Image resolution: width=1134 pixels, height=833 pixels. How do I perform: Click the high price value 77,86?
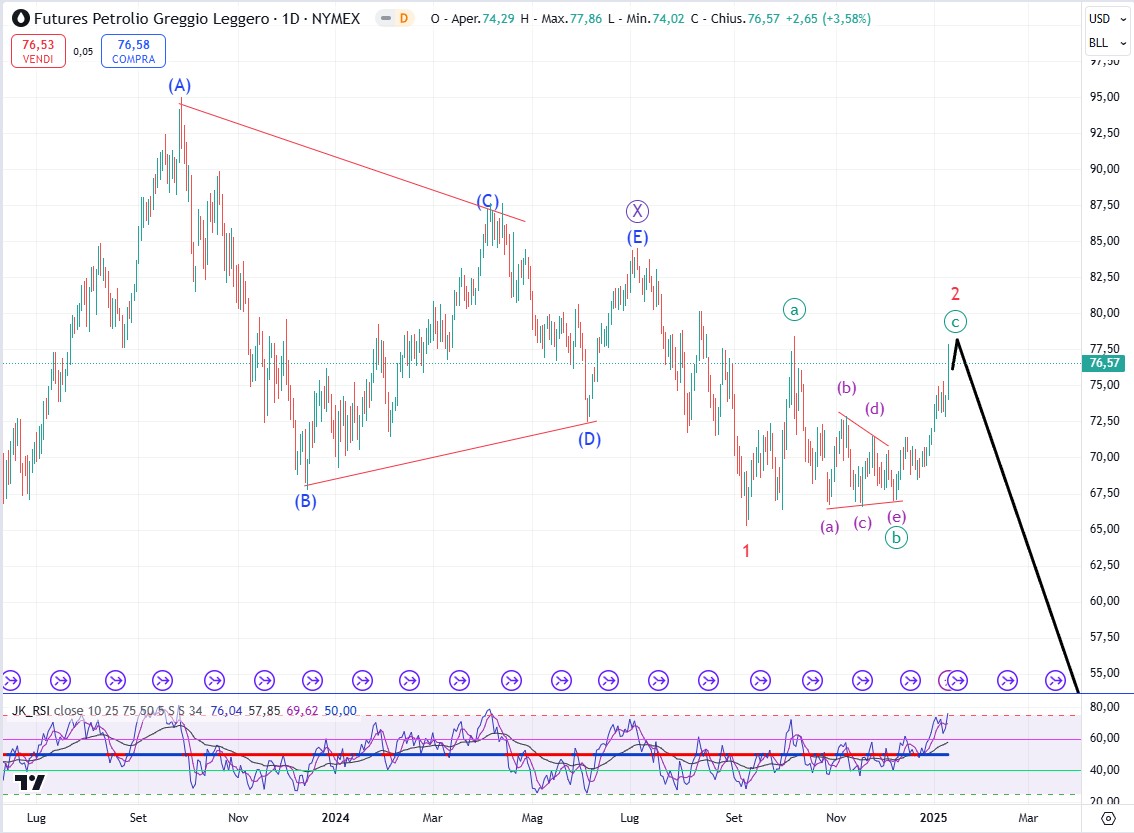pyautogui.click(x=586, y=19)
